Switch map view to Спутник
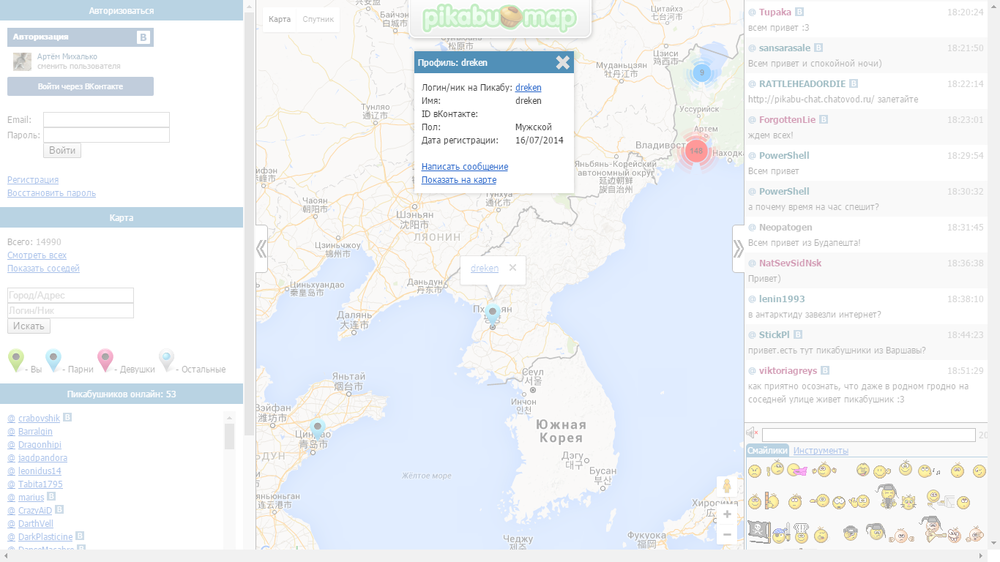Image resolution: width=1000 pixels, height=562 pixels. [318, 19]
